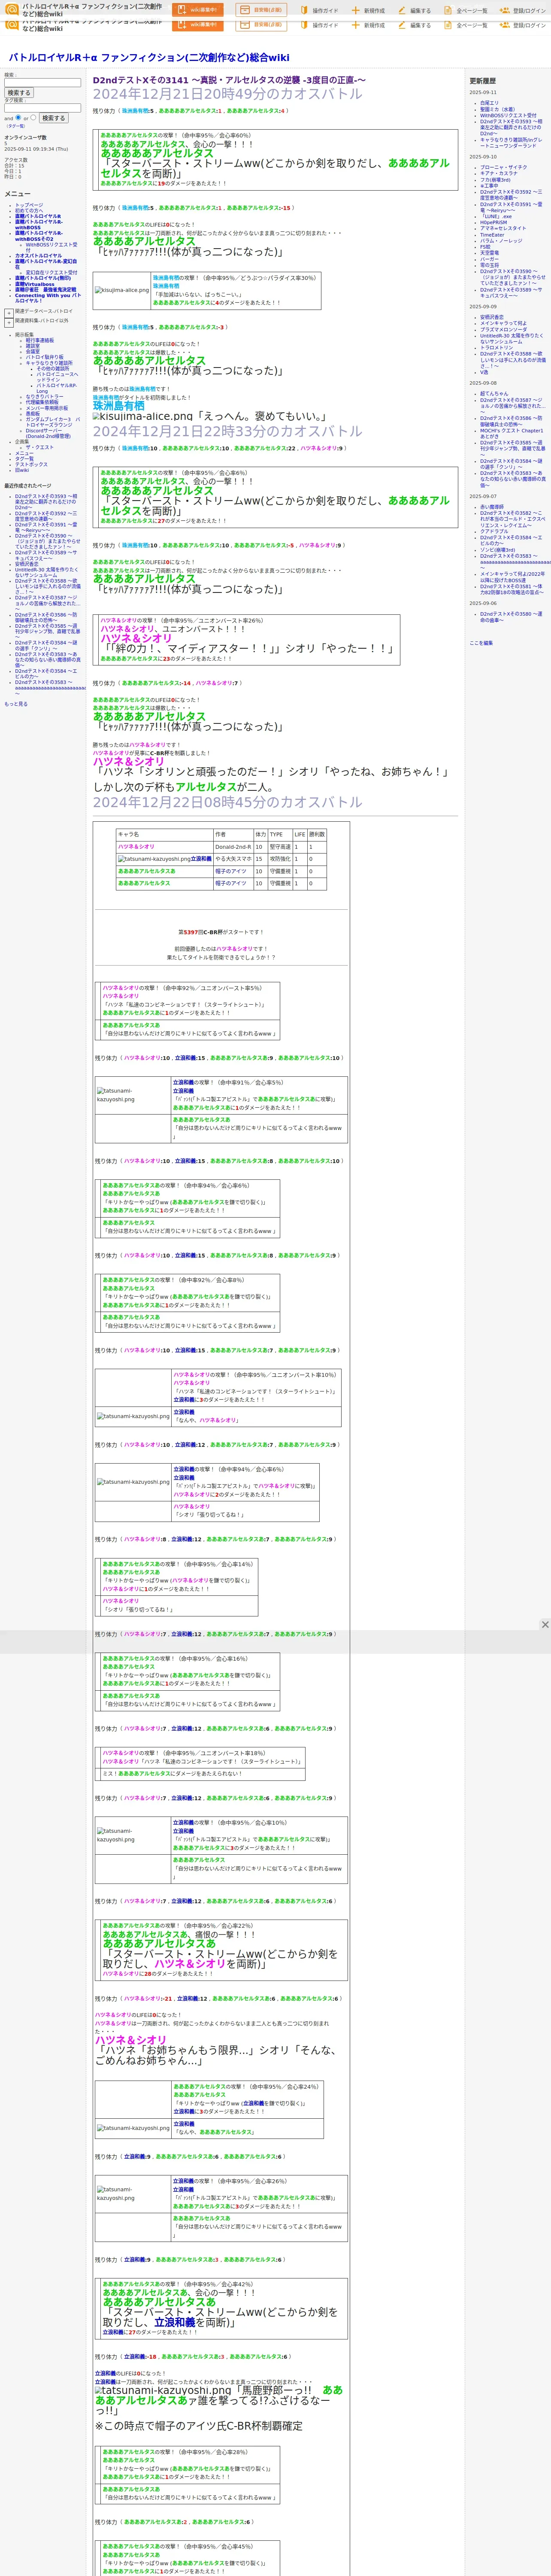This screenshot has height=2576, width=551.
Task: Open 直轄バトルロイヤルR-withBOSSその2 menu link
Action: coord(38,236)
